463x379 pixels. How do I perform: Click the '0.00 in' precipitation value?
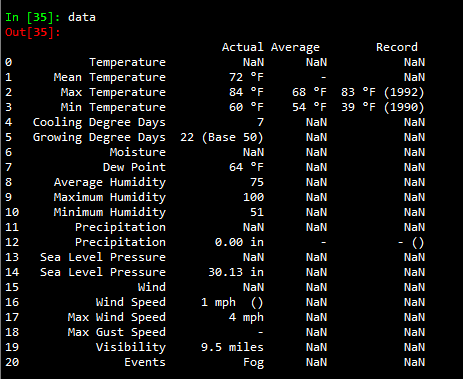click(x=239, y=242)
